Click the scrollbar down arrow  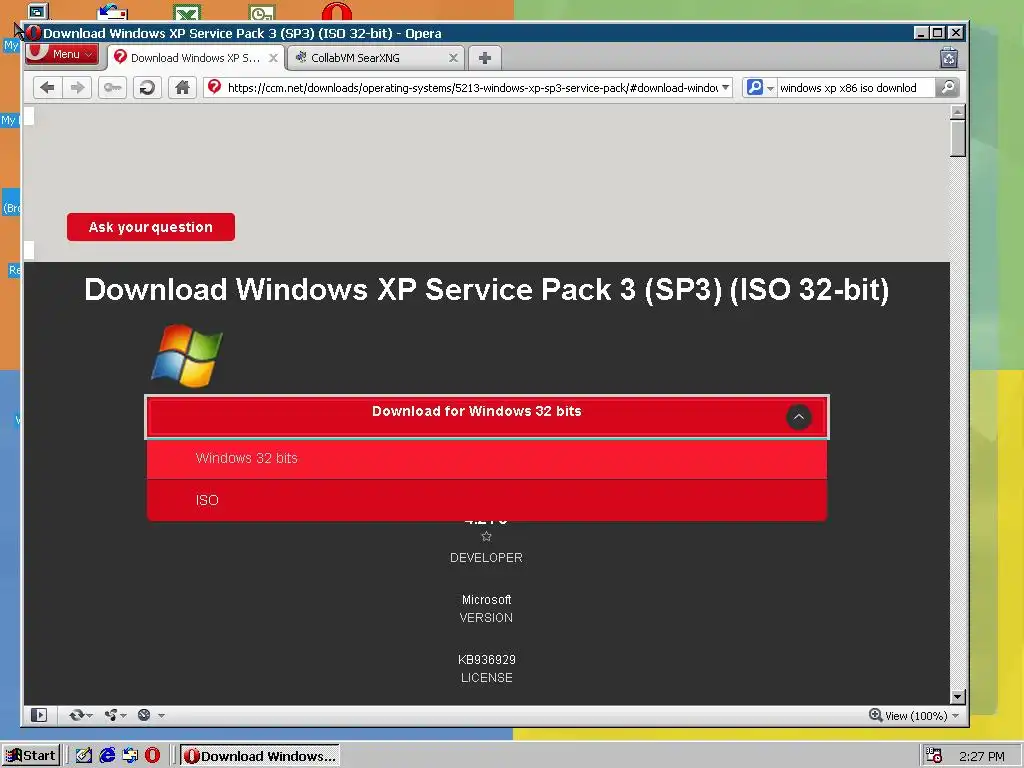tap(957, 697)
